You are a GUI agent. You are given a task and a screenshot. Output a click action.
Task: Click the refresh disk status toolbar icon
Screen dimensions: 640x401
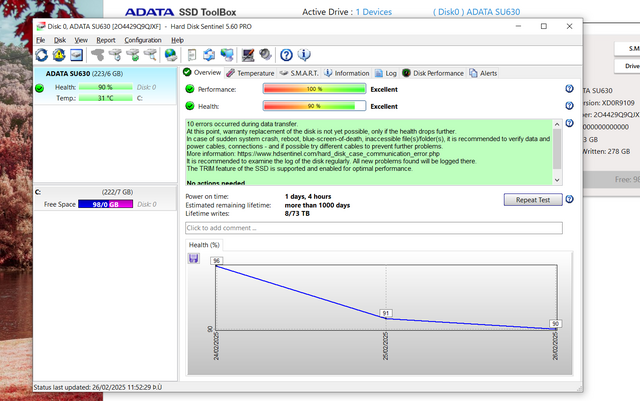pos(41,54)
